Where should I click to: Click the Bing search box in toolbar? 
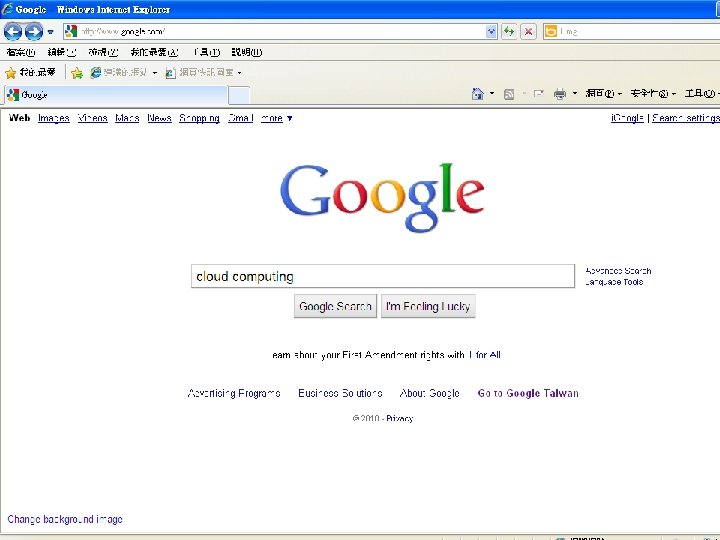[x=638, y=31]
